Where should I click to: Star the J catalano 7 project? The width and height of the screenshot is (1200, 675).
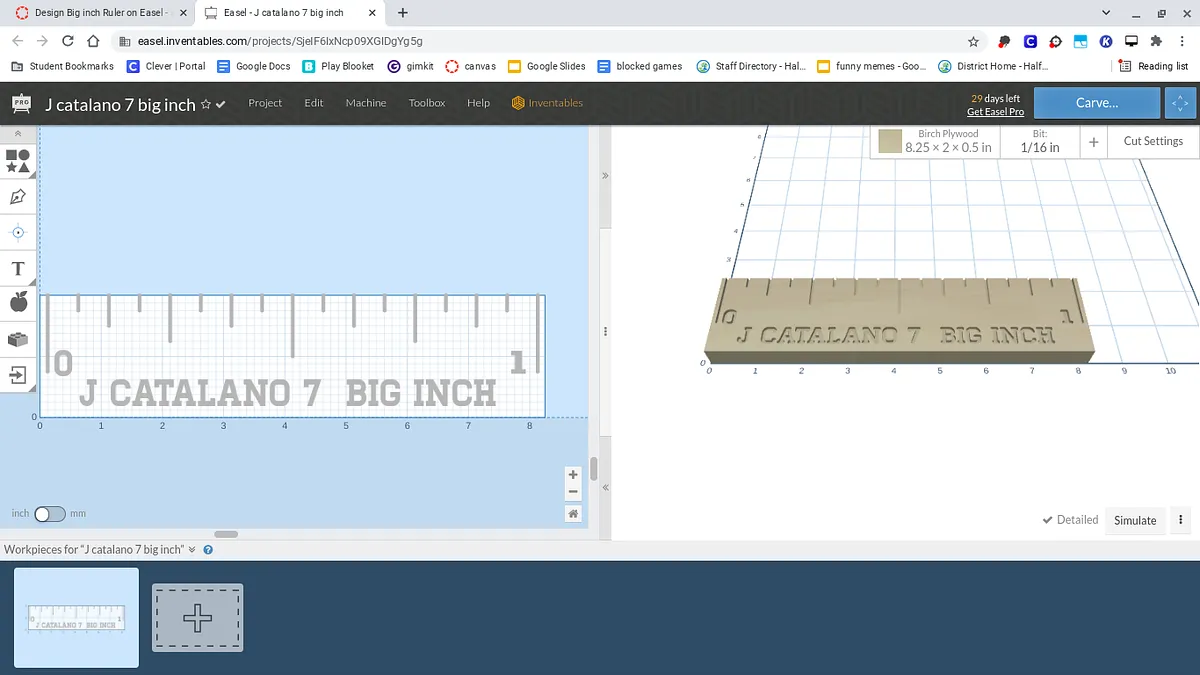pos(206,104)
